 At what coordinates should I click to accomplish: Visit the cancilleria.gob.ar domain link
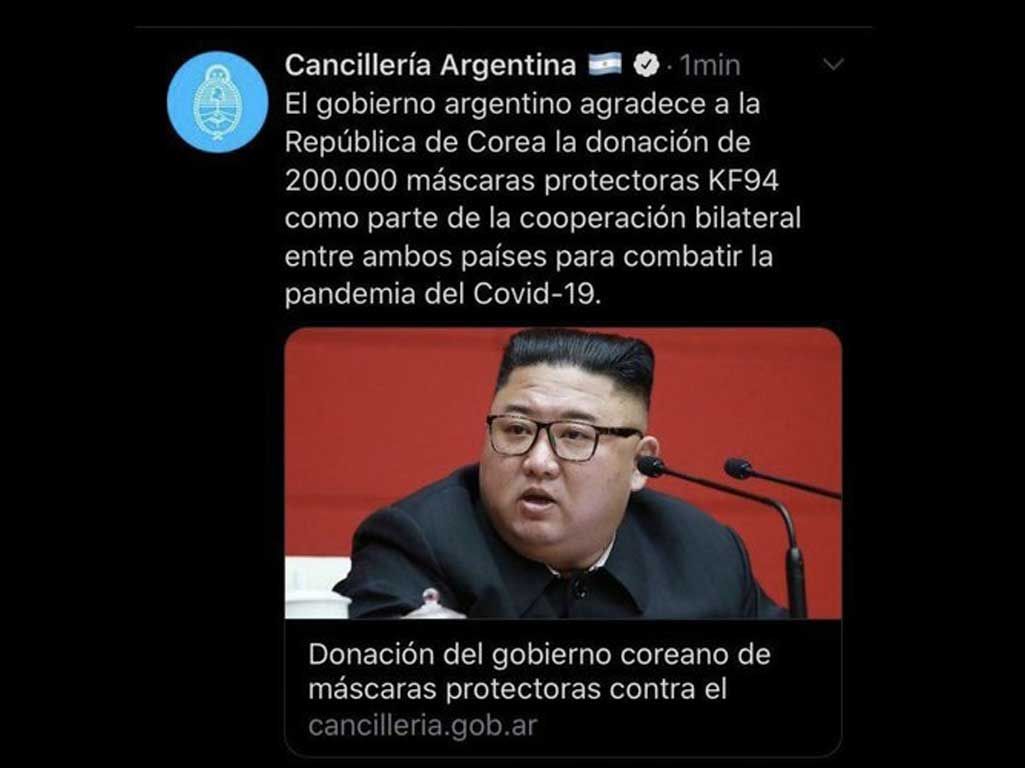click(422, 726)
